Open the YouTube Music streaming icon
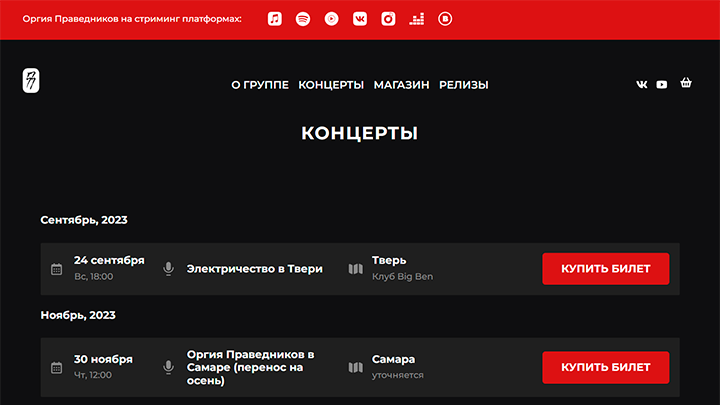This screenshot has height=405, width=720. pyautogui.click(x=332, y=19)
